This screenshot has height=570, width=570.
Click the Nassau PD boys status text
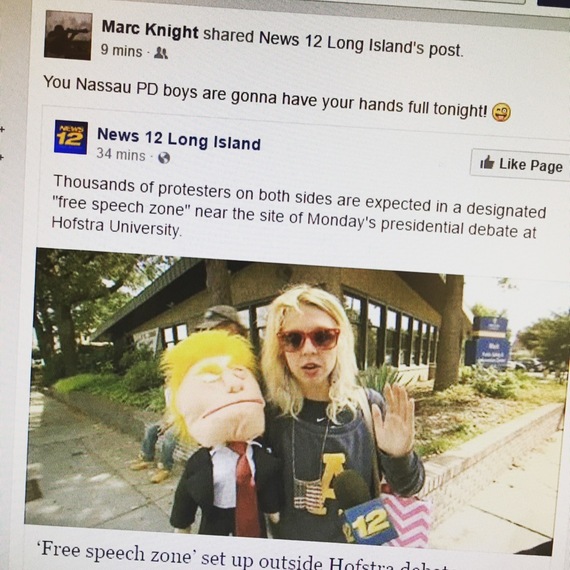coord(265,96)
